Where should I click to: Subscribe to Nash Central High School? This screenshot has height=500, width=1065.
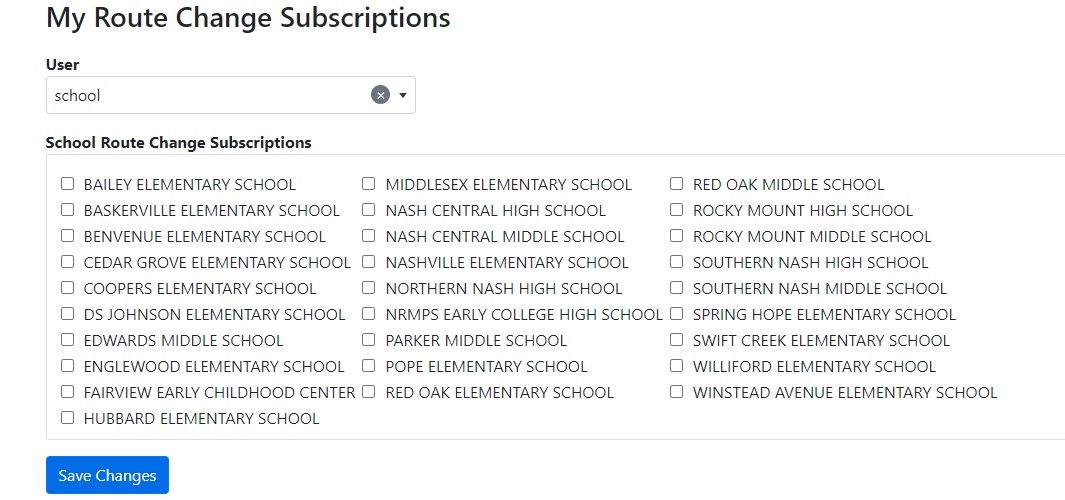pos(369,210)
